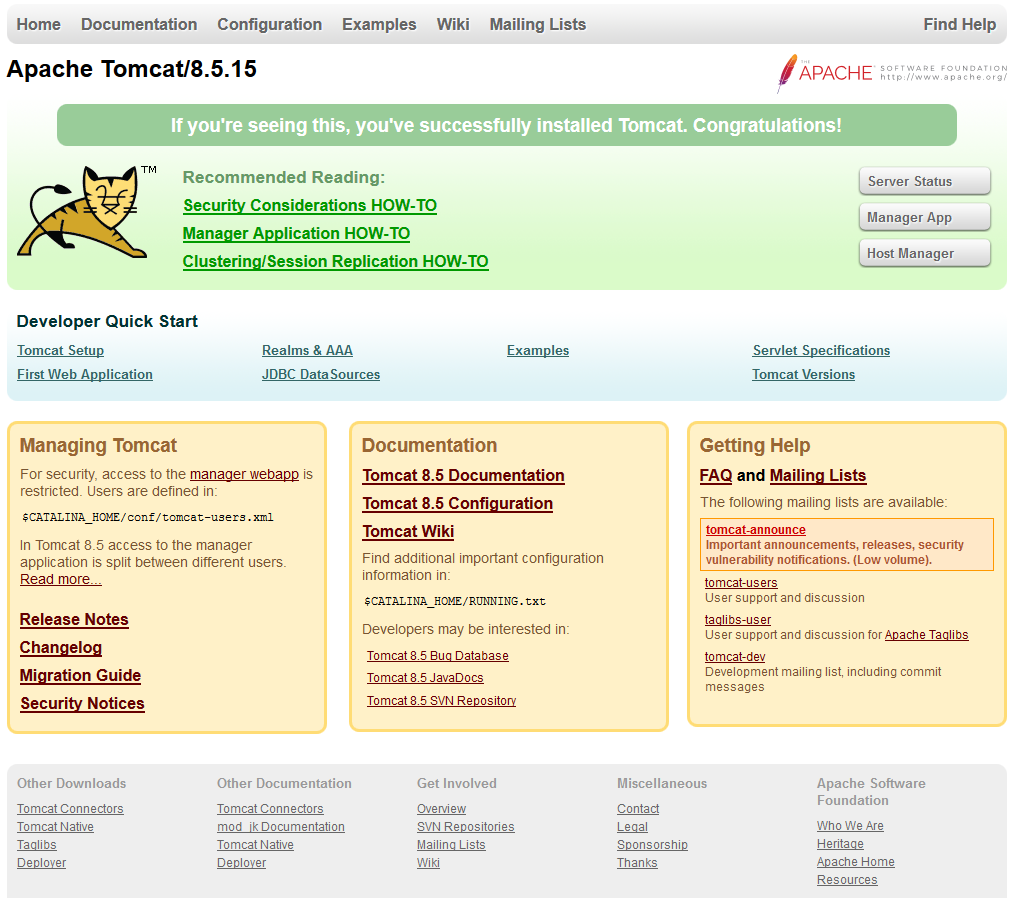This screenshot has height=898, width=1009.
Task: Follow the Read more... link
Action: click(60, 579)
